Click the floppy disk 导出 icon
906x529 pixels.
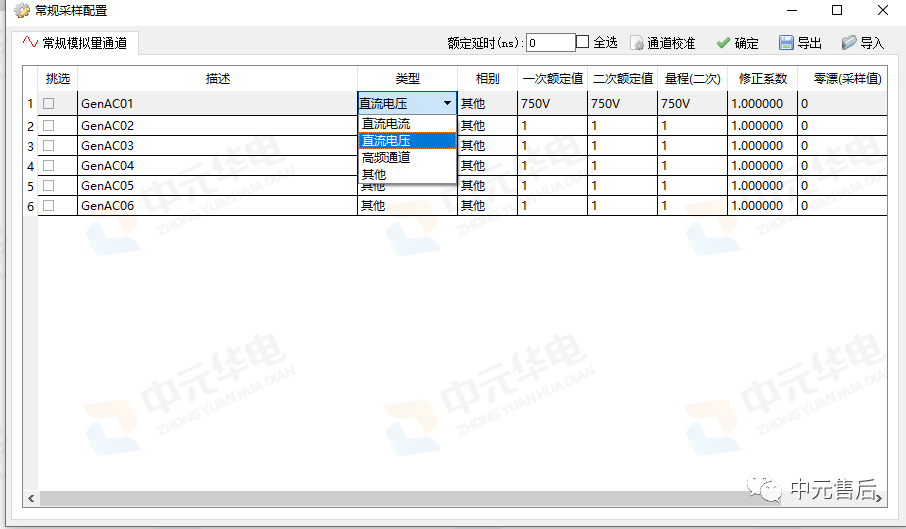click(x=786, y=43)
